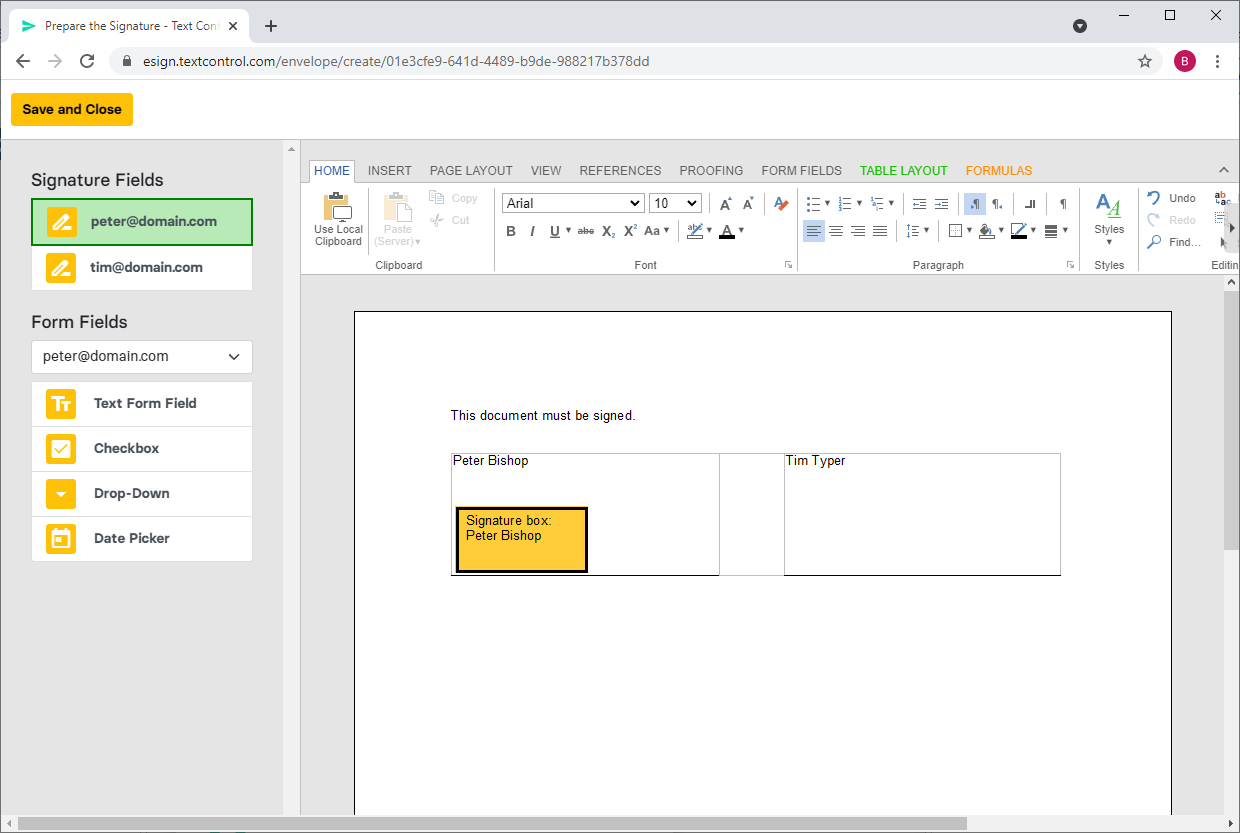Expand the peter@domain.com form fields dropdown
The height and width of the screenshot is (833, 1240).
pos(142,357)
